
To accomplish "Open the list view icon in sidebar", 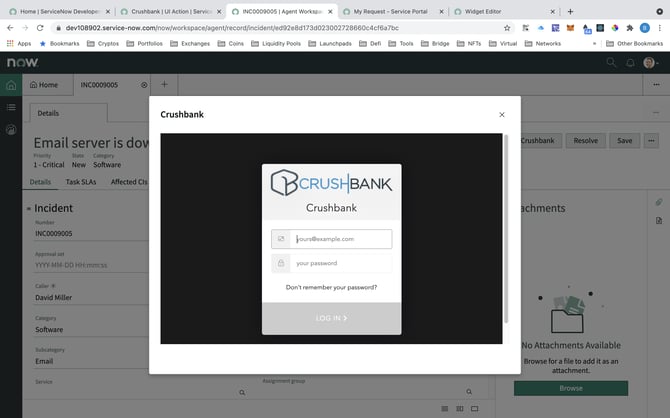I will pyautogui.click(x=11, y=107).
